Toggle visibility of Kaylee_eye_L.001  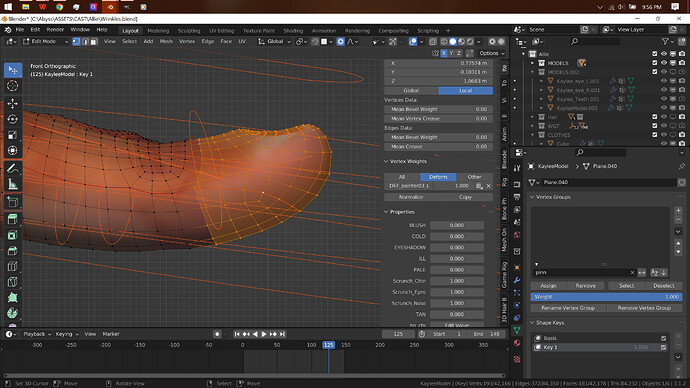(664, 81)
